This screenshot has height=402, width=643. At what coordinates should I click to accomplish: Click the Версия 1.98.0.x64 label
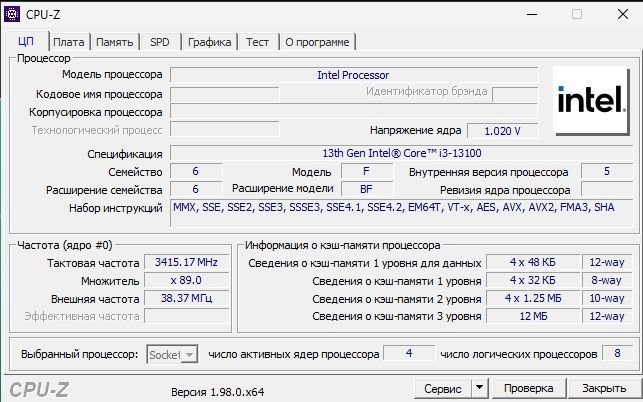point(218,392)
